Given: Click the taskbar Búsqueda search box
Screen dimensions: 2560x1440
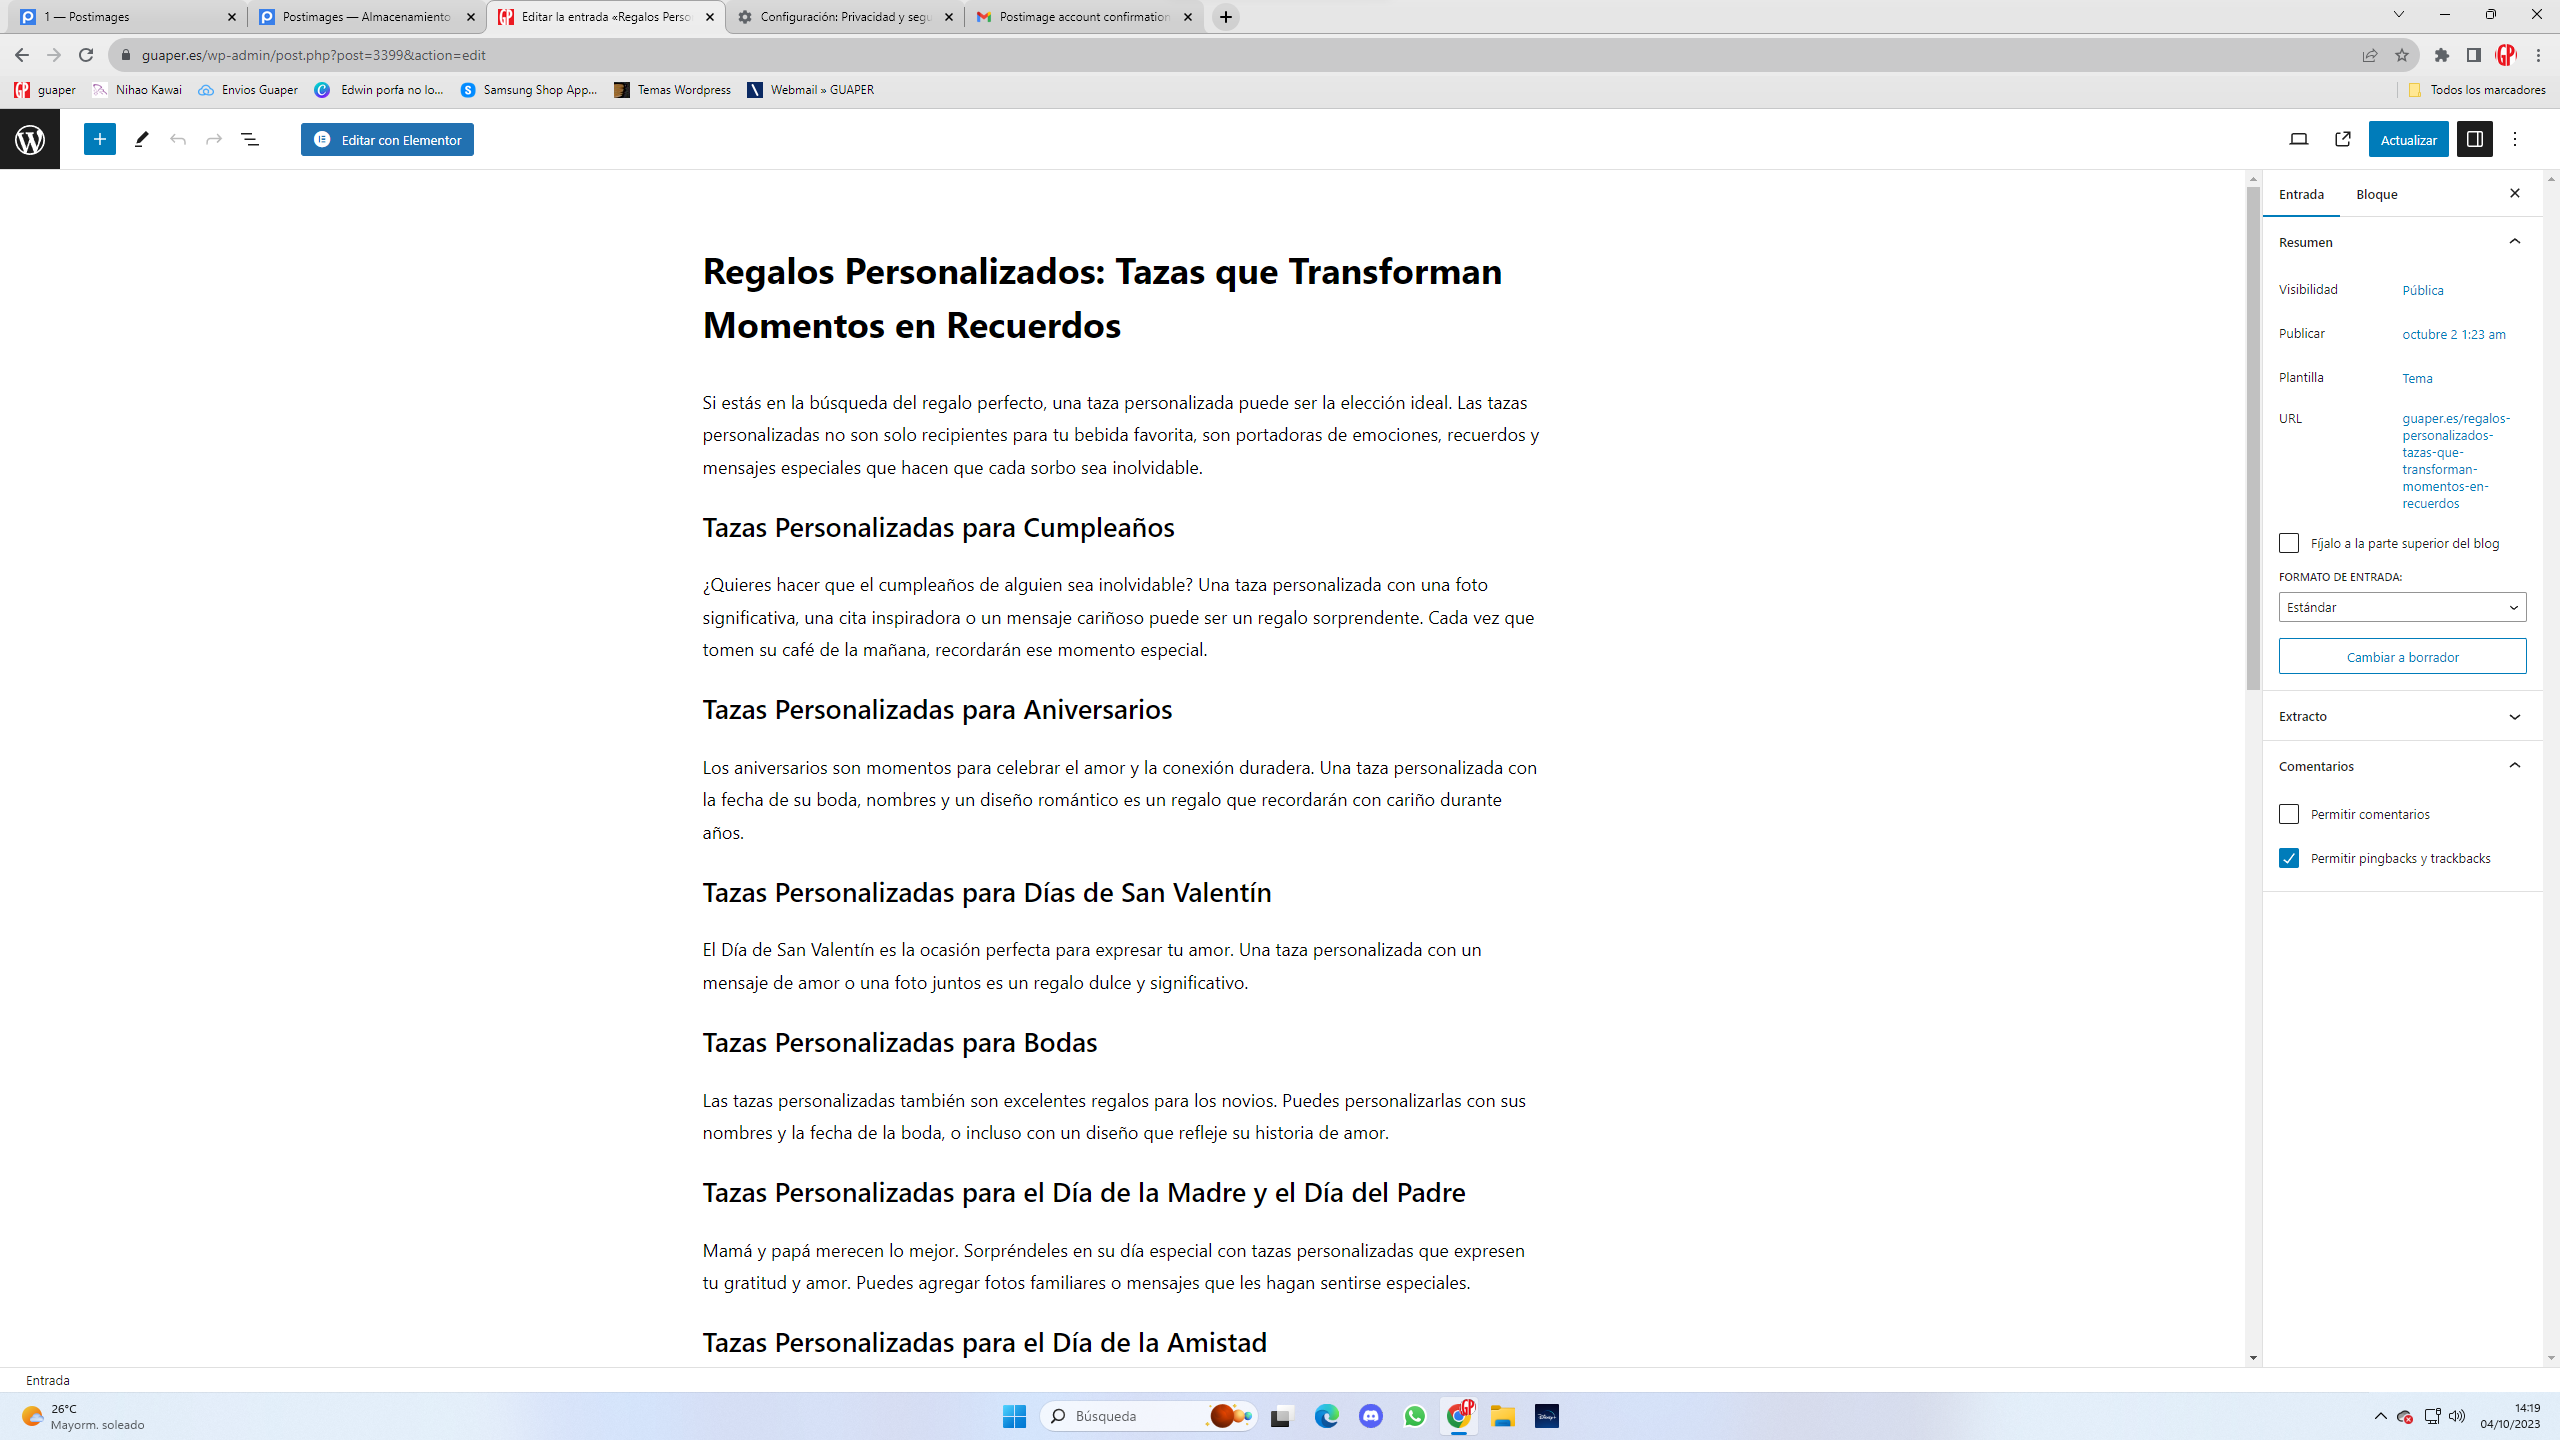Looking at the screenshot, I should (1148, 1416).
